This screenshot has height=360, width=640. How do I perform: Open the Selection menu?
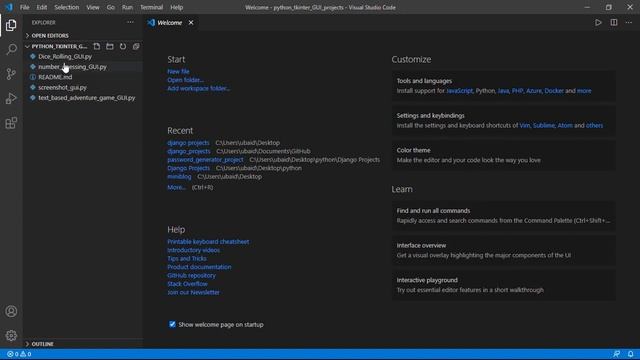67,7
